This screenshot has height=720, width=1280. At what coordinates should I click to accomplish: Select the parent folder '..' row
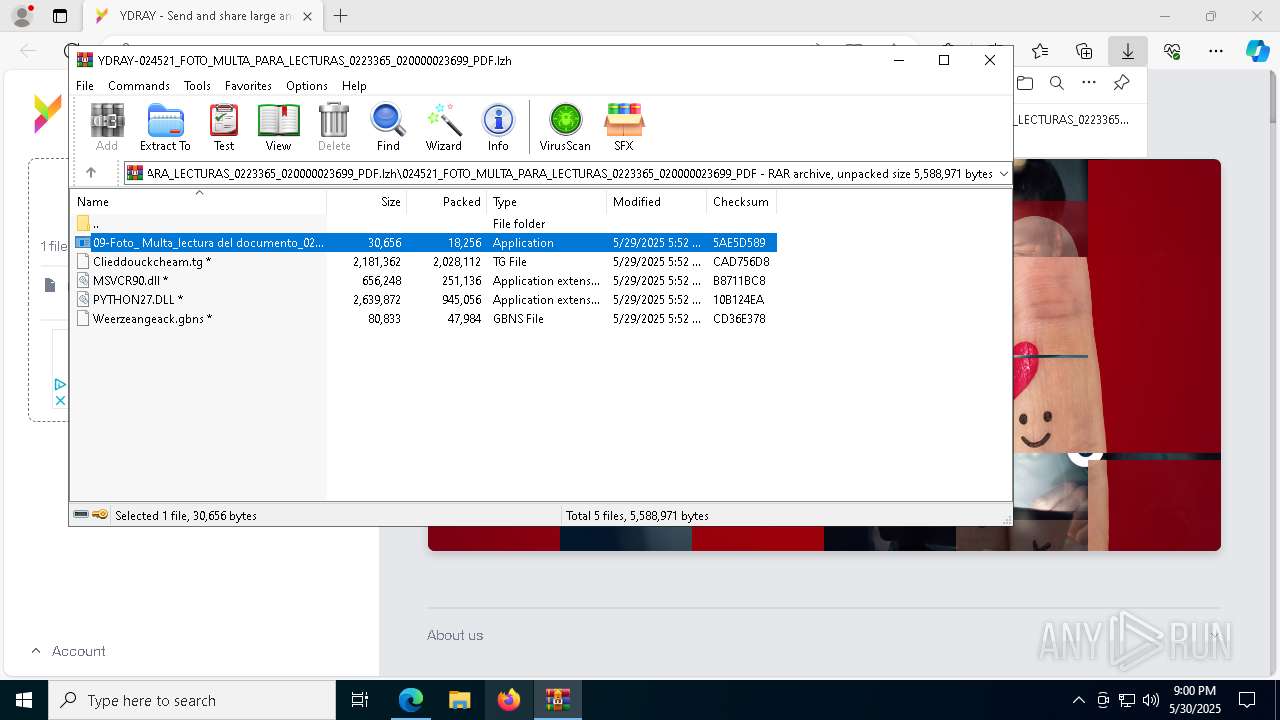click(x=424, y=224)
